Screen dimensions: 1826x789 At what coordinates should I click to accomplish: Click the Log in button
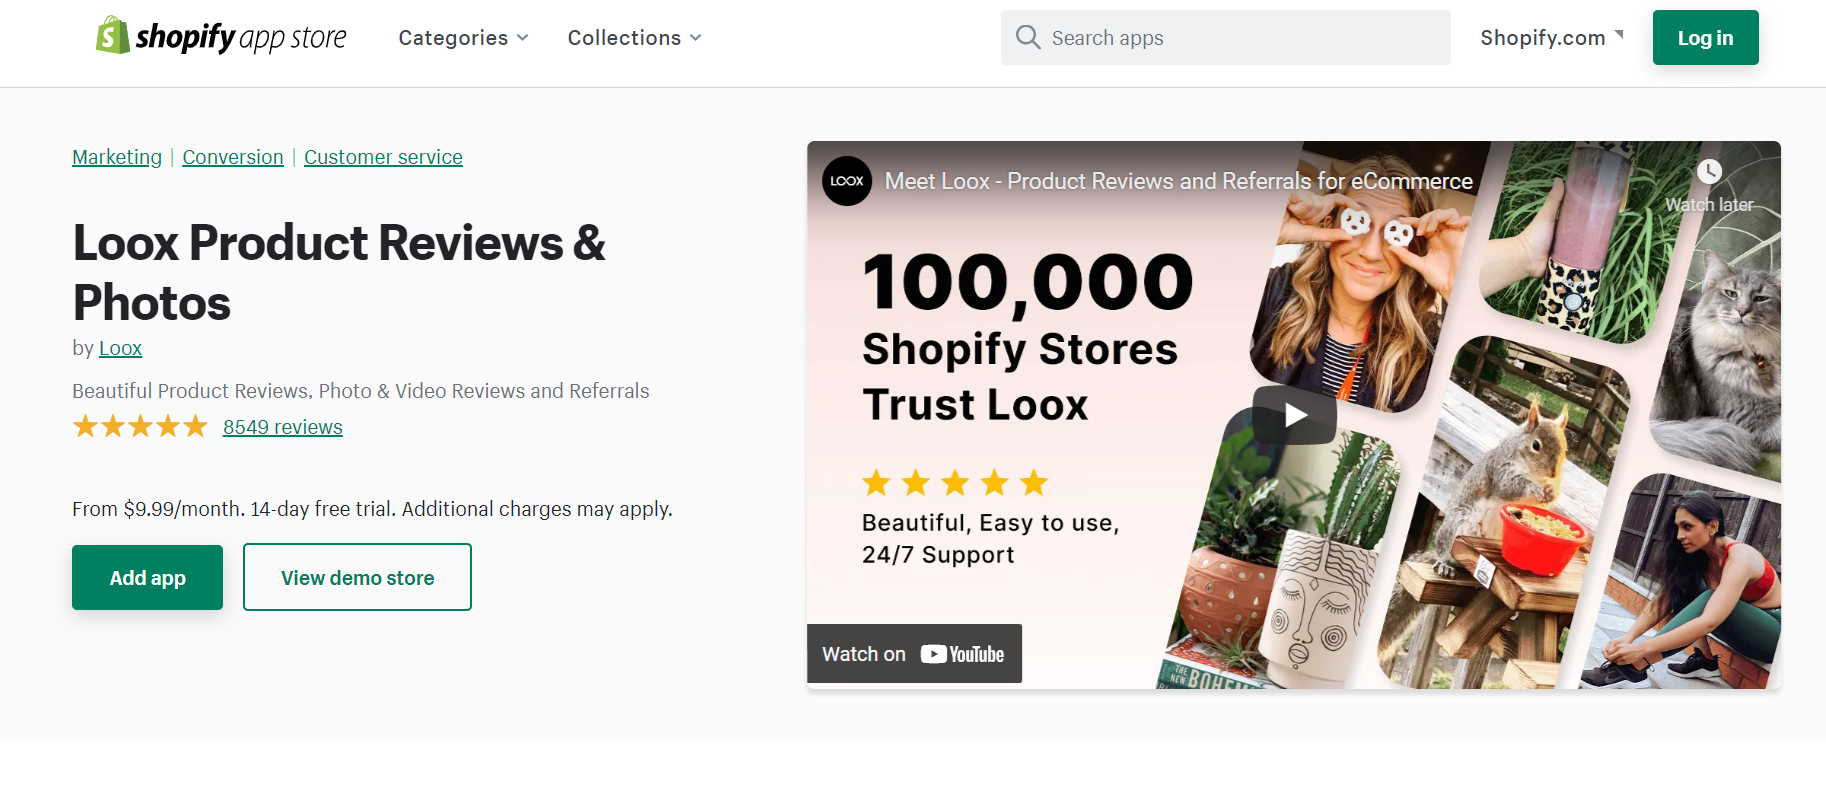(1705, 37)
